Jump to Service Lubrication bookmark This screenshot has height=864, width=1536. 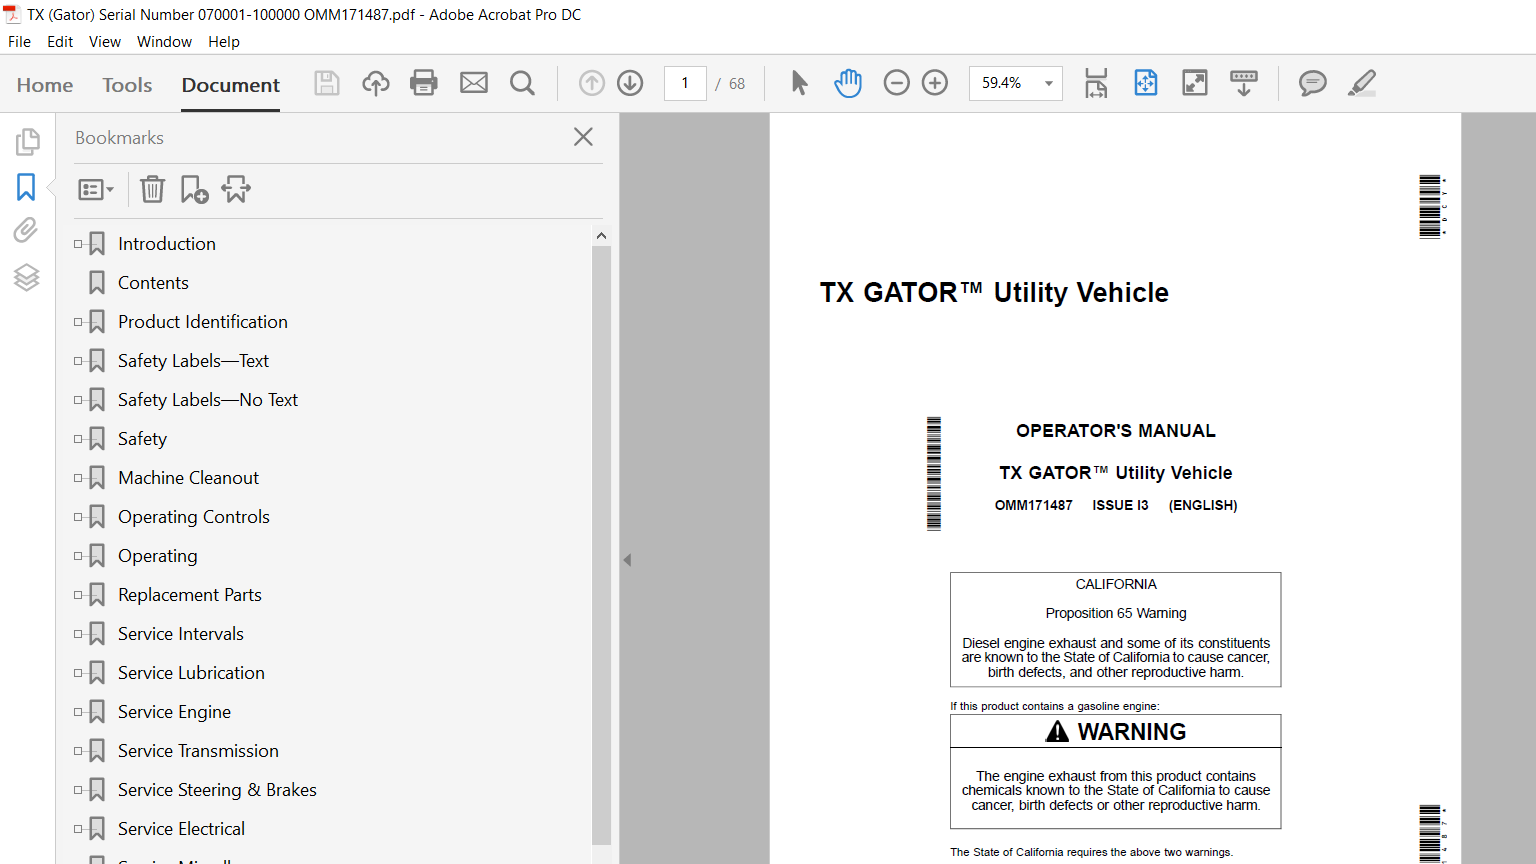click(191, 673)
